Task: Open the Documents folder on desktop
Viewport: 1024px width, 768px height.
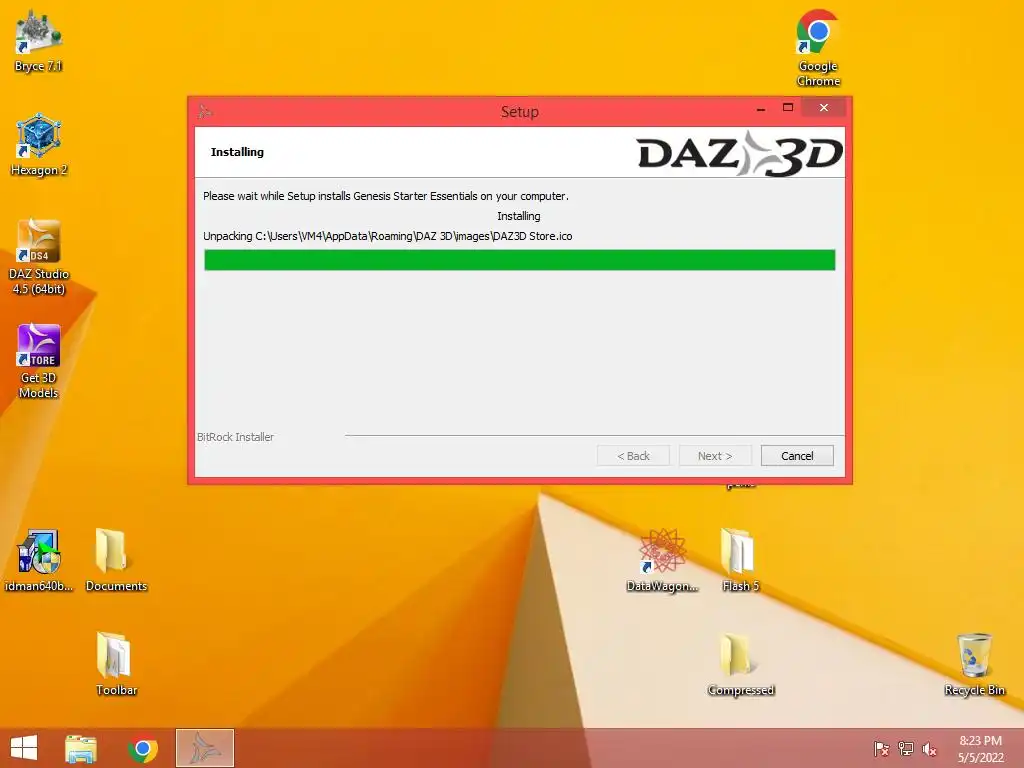Action: (x=116, y=560)
